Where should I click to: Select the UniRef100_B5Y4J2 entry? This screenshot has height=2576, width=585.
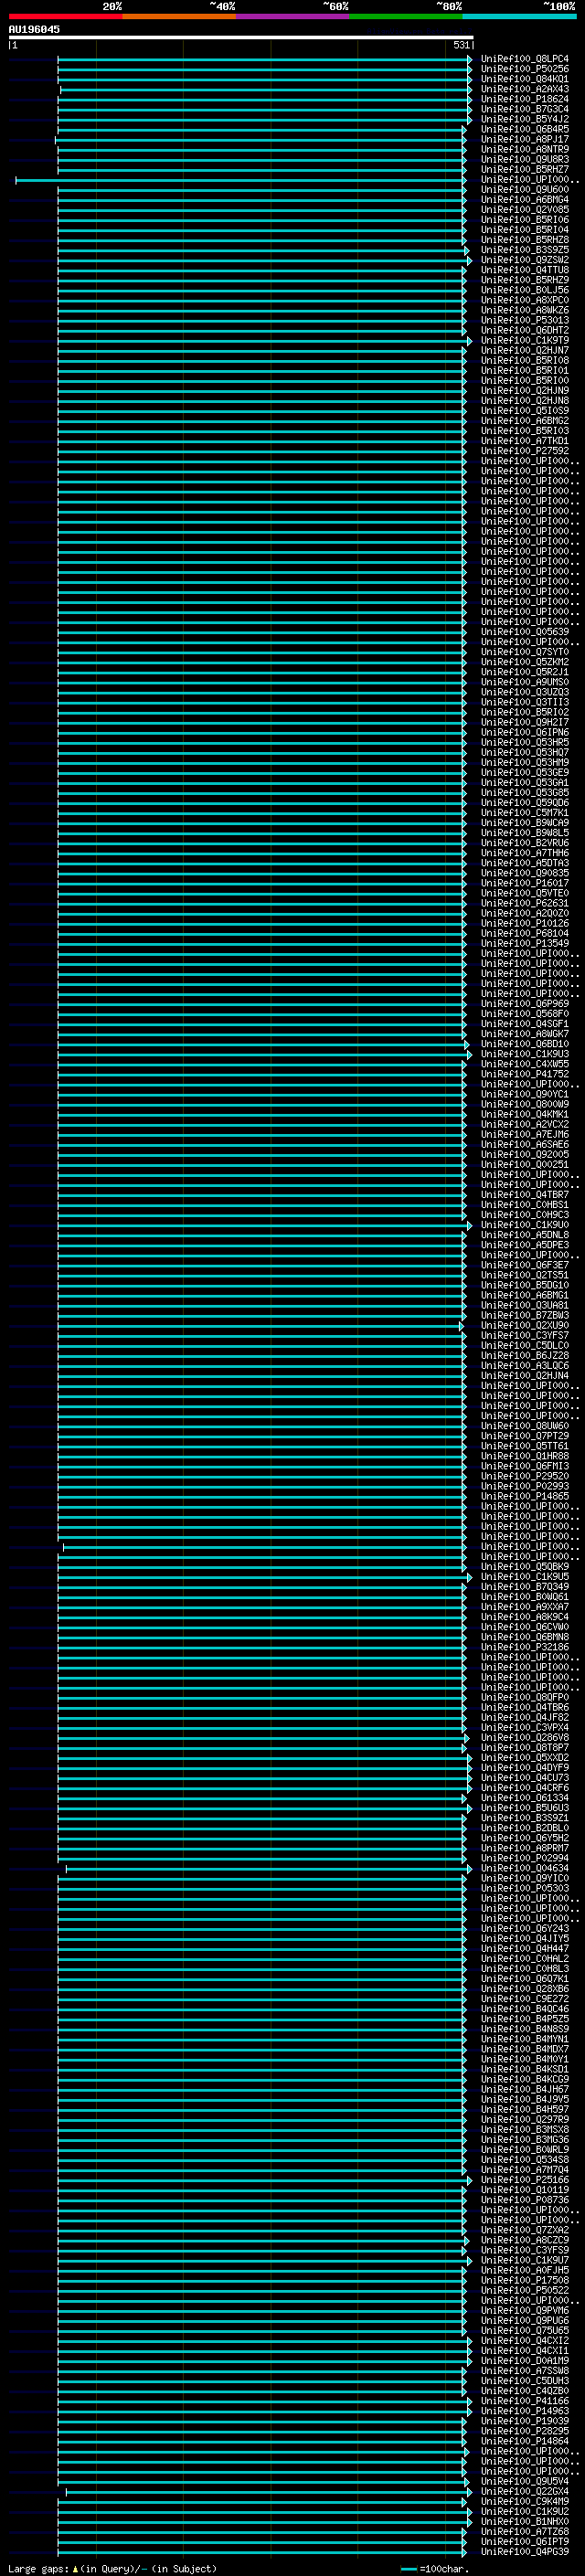click(525, 119)
